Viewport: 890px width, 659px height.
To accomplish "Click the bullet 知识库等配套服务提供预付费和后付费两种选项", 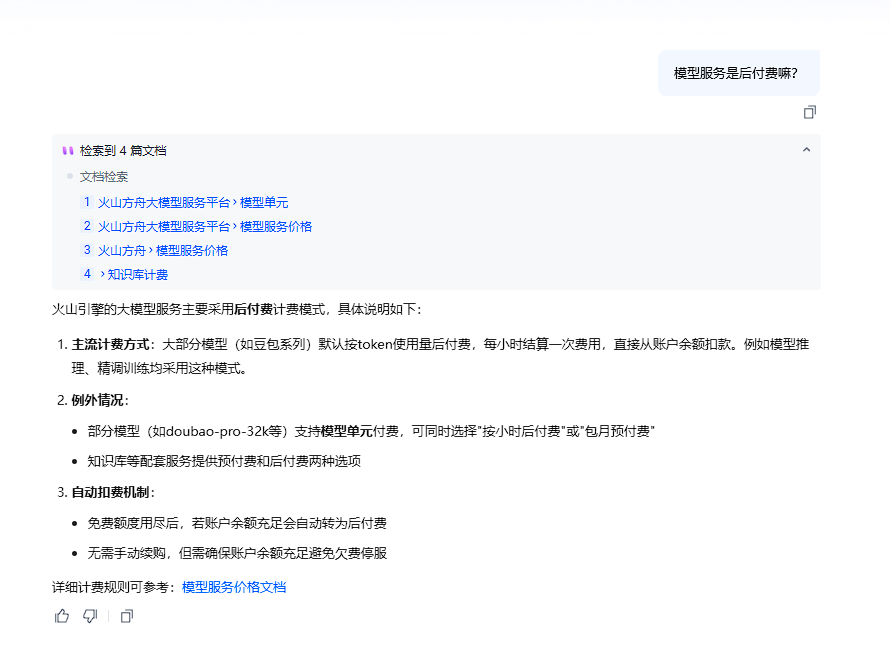I will coord(224,461).
